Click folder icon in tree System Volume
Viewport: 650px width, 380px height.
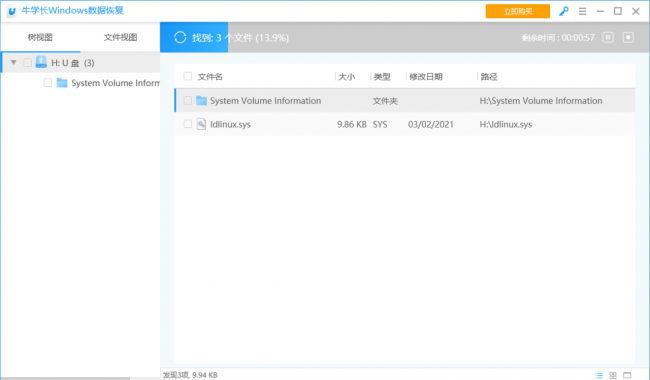[62, 82]
